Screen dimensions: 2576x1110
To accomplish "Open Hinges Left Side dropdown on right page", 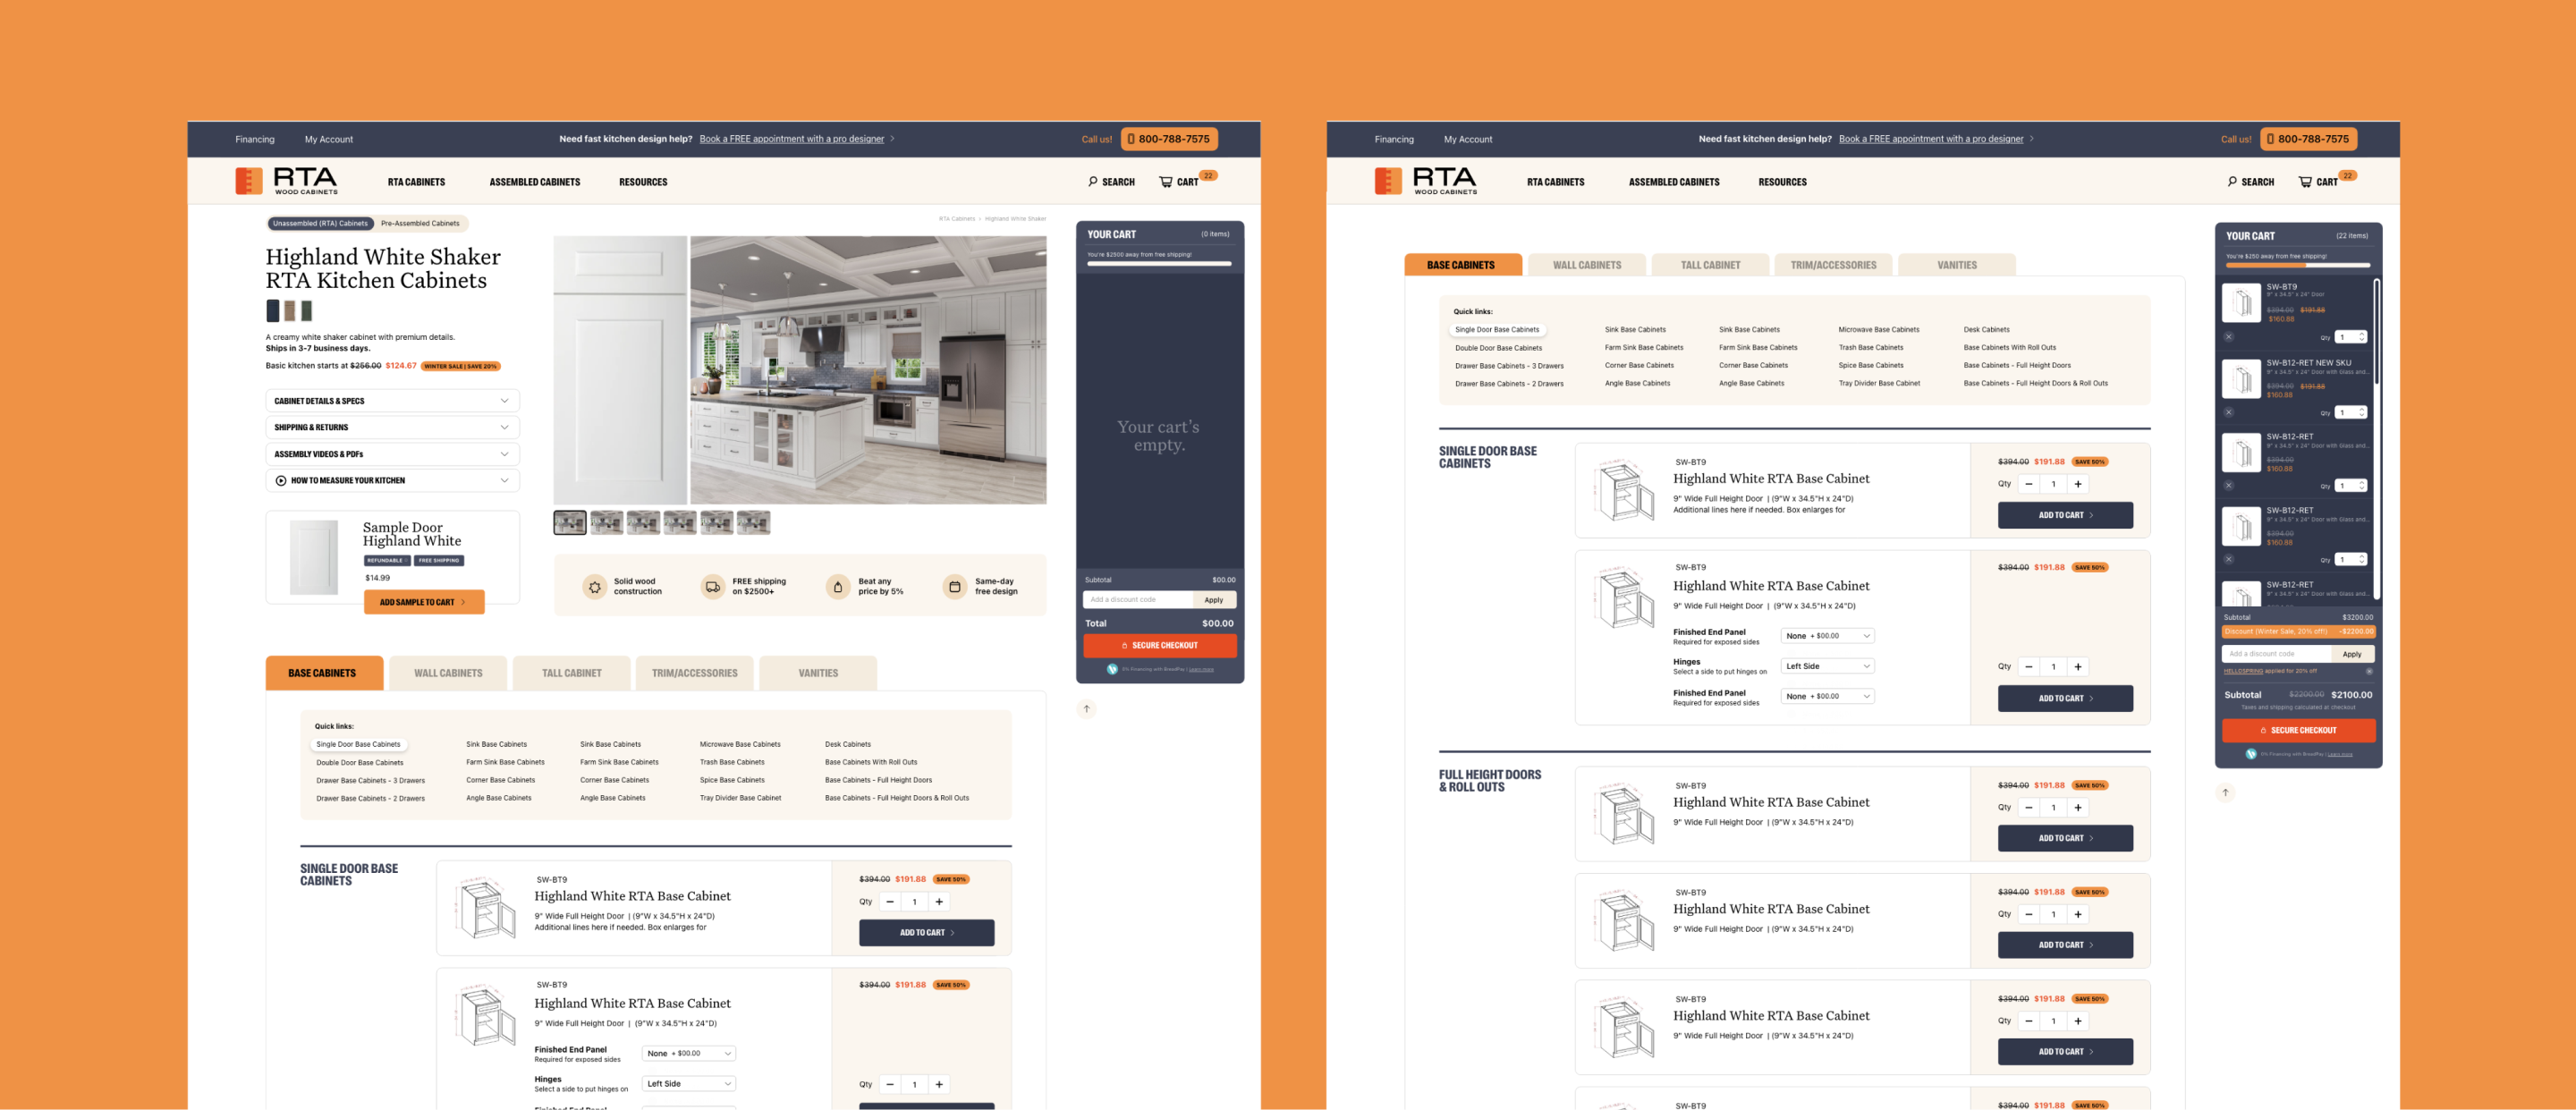I will [1827, 666].
